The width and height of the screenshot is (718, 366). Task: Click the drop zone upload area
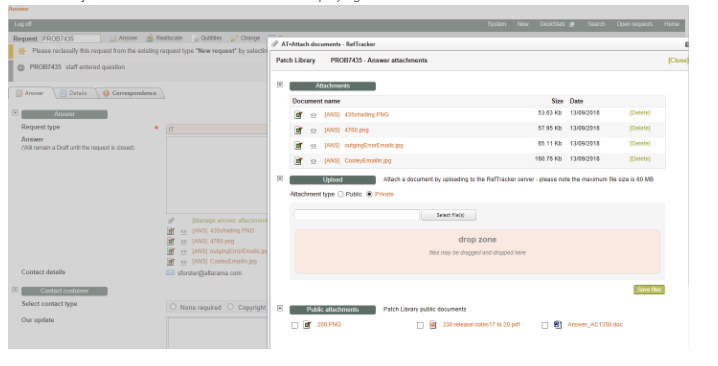477,251
